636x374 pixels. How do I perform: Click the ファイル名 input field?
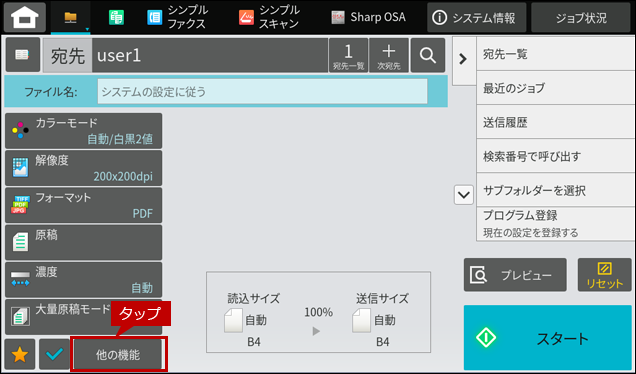[262, 92]
